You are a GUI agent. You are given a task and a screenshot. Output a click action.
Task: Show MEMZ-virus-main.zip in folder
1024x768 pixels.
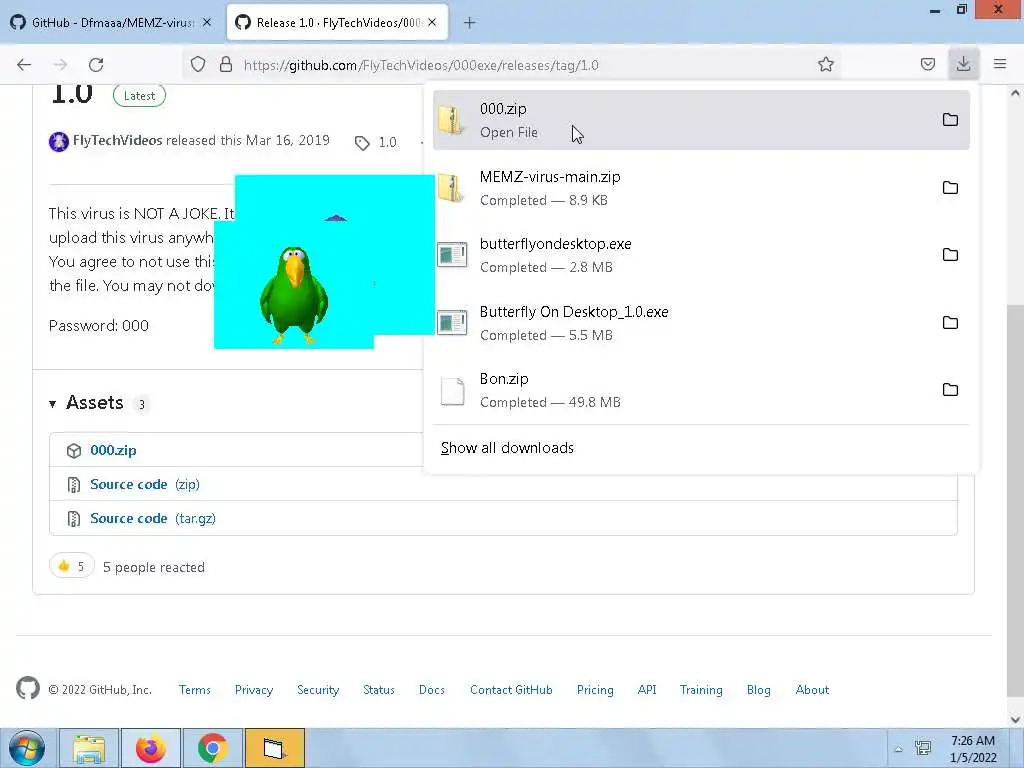950,187
